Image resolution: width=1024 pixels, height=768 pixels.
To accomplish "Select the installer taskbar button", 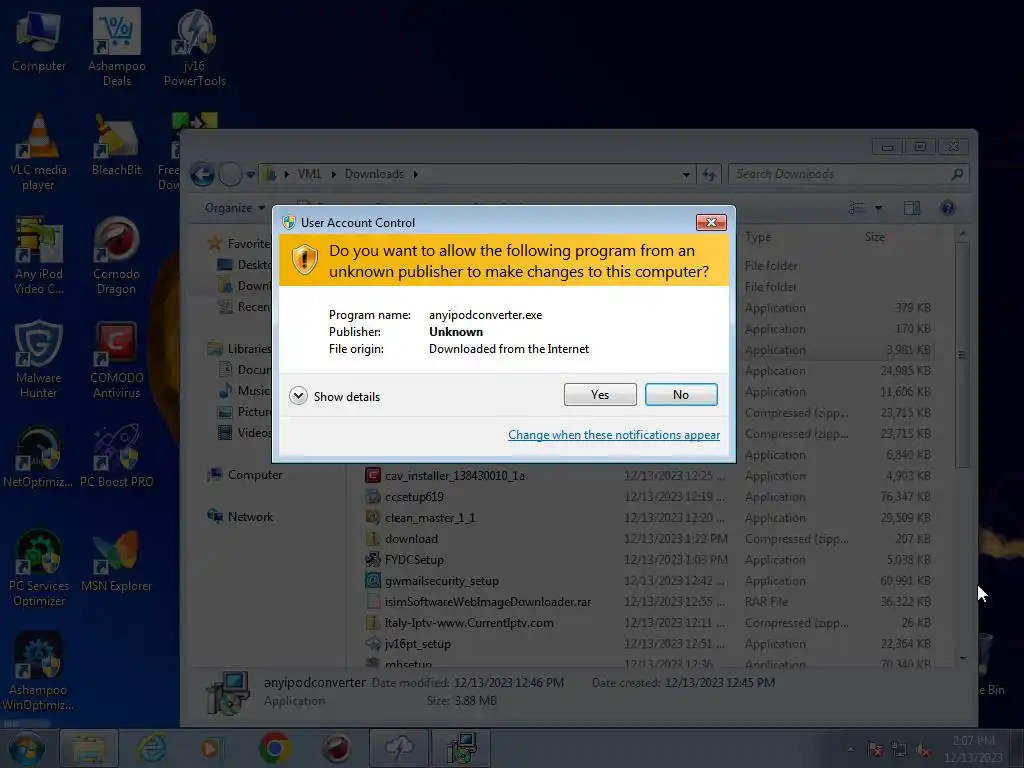I will 461,748.
